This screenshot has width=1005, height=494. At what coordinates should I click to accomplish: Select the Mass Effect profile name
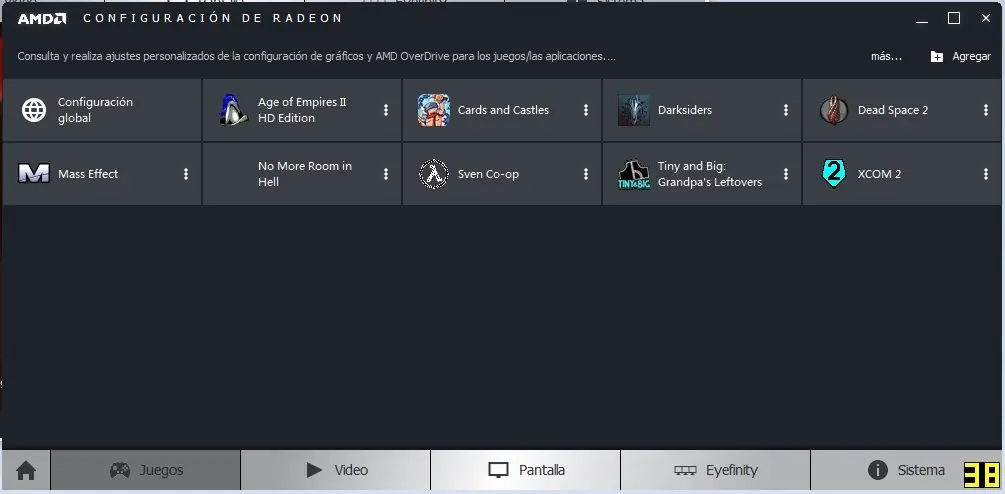tap(88, 174)
